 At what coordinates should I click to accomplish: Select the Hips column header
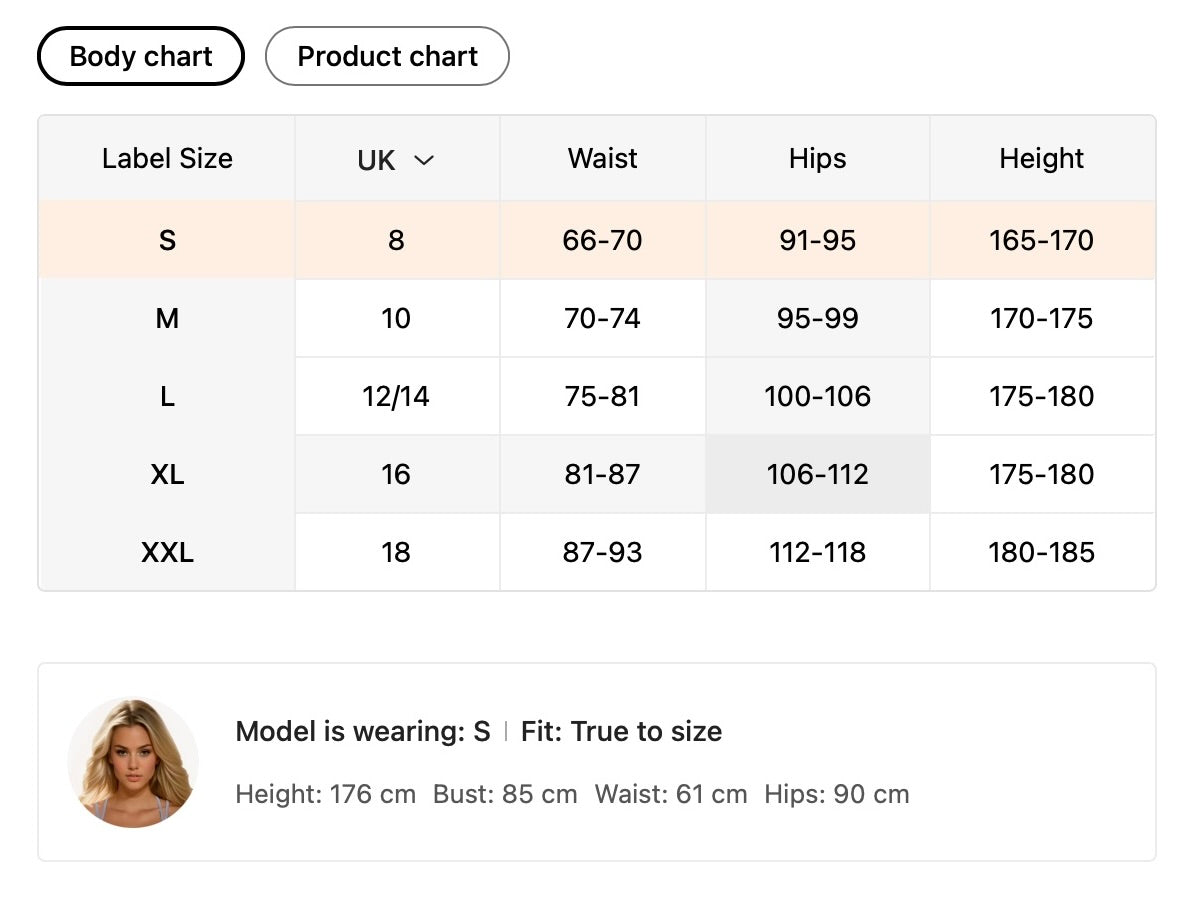pos(817,158)
